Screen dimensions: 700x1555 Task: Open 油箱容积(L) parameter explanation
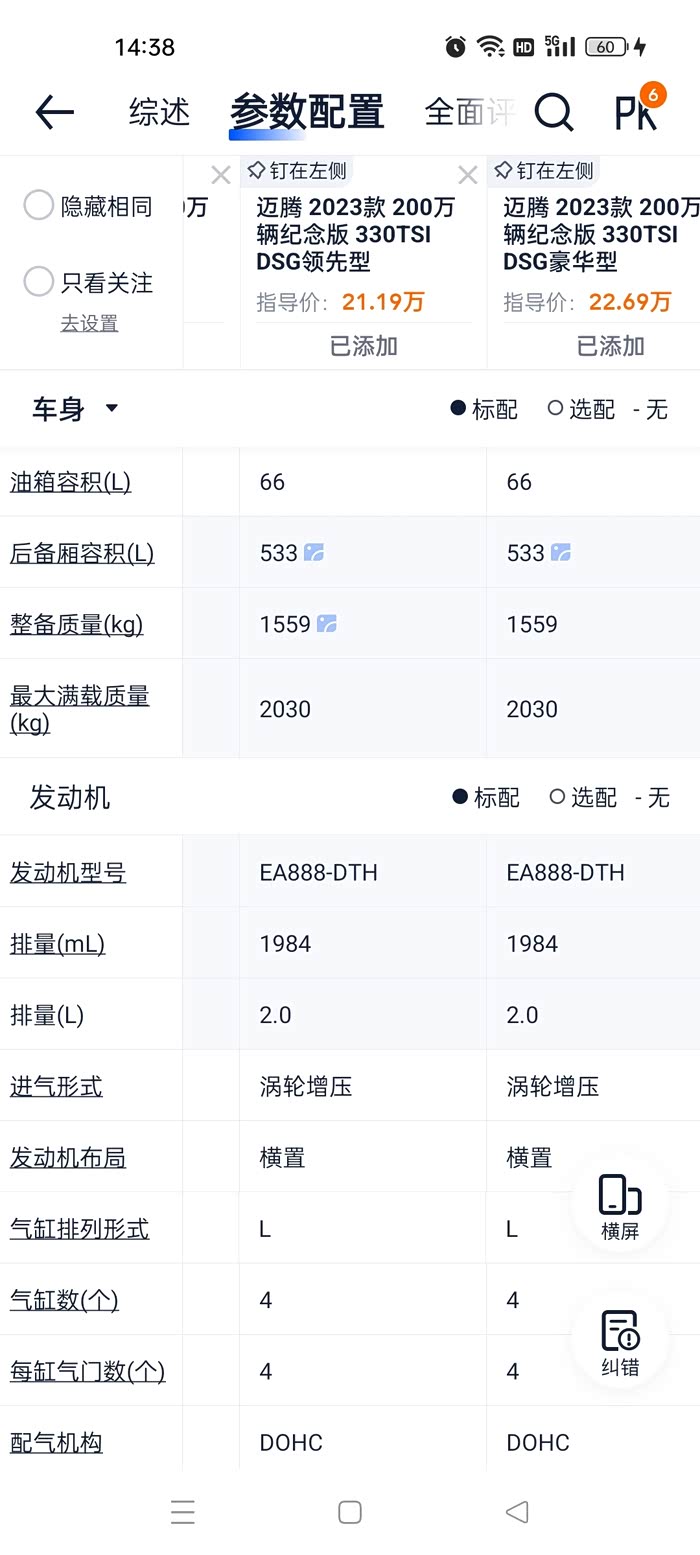[70, 482]
